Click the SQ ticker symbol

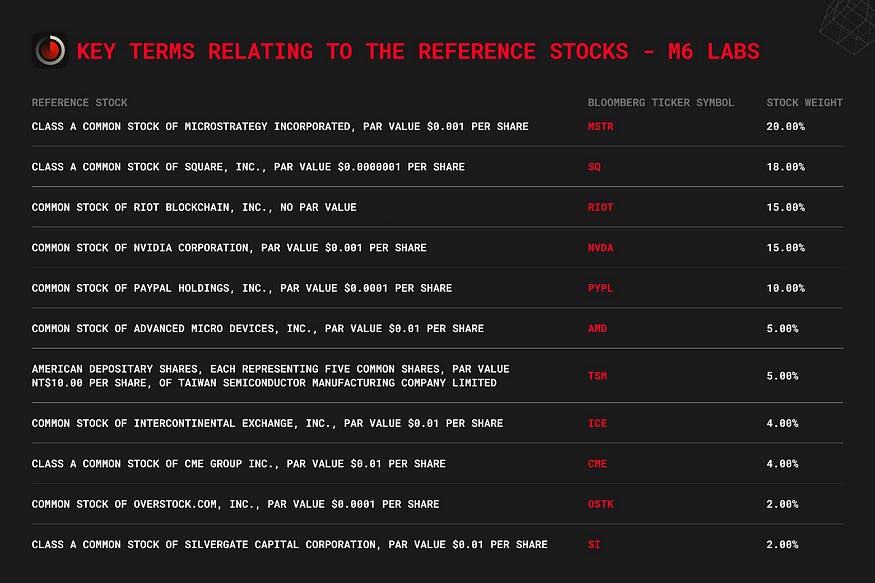point(594,167)
